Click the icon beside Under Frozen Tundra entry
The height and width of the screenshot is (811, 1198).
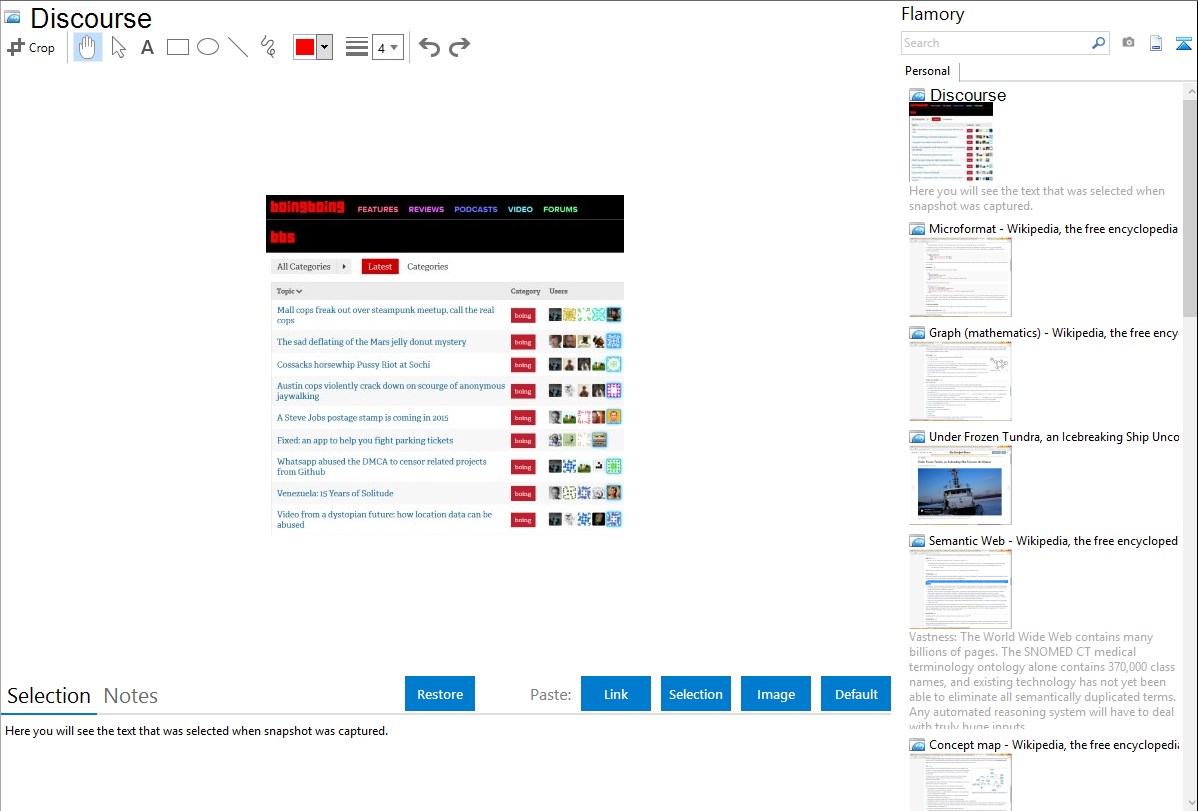click(918, 437)
